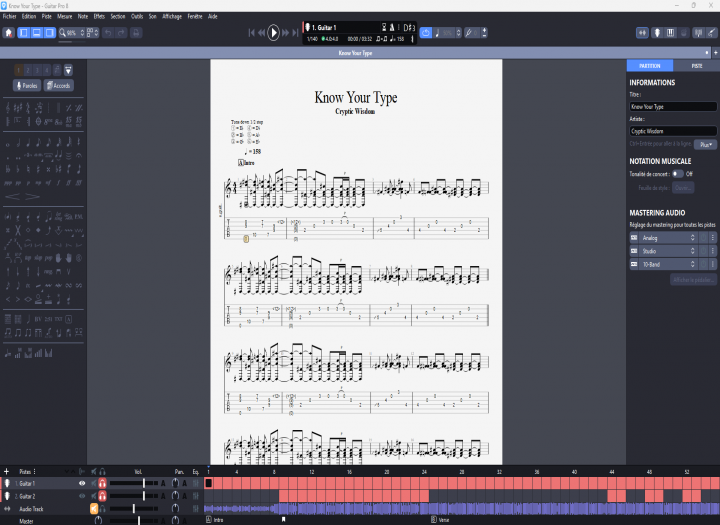
Task: Open the Accords chord tool
Action: pyautogui.click(x=58, y=85)
